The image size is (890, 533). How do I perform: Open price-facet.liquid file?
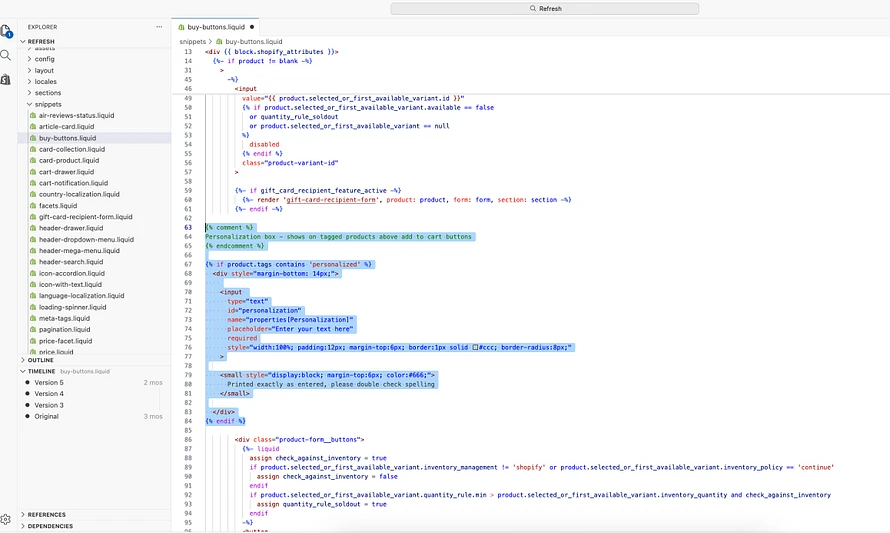(x=65, y=341)
